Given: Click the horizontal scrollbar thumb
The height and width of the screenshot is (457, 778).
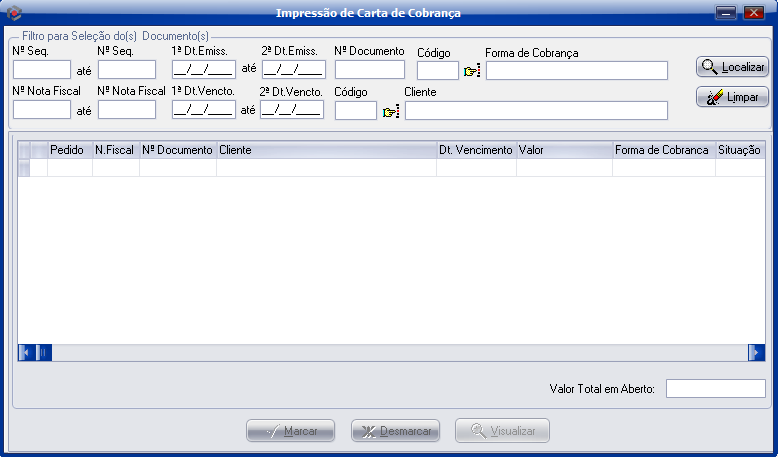Looking at the screenshot, I should pyautogui.click(x=44, y=353).
